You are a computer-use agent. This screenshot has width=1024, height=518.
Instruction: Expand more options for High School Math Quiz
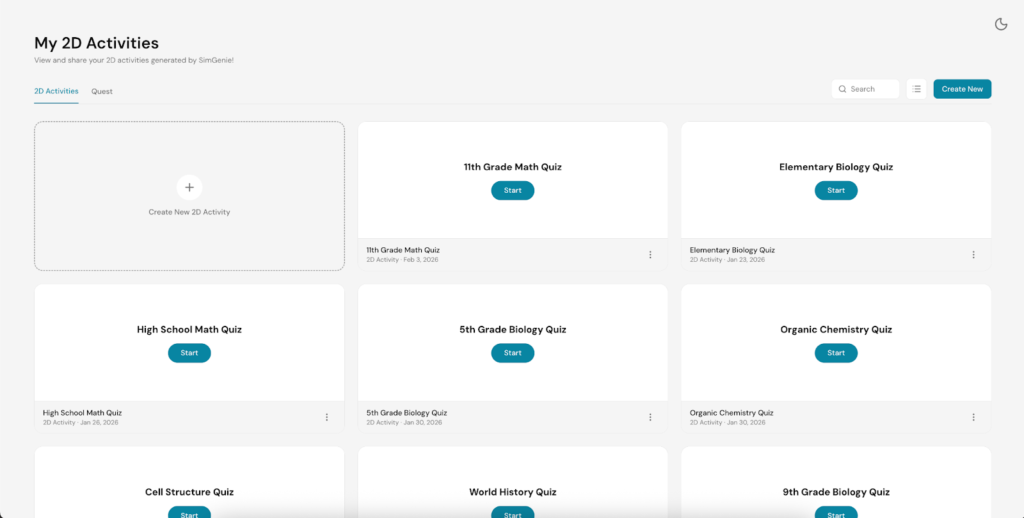coord(326,417)
